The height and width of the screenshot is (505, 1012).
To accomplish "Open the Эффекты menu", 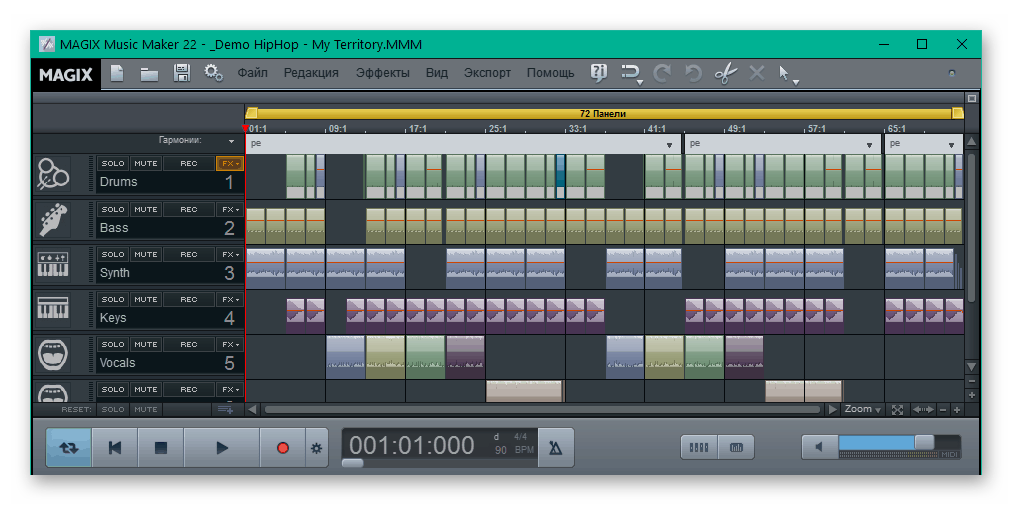I will click(383, 73).
